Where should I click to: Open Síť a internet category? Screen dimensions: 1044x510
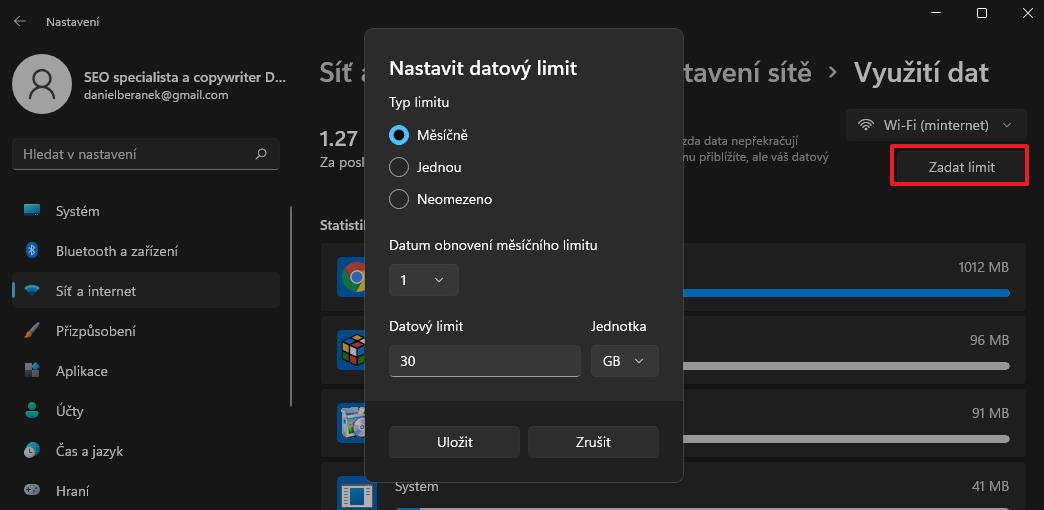coord(146,291)
